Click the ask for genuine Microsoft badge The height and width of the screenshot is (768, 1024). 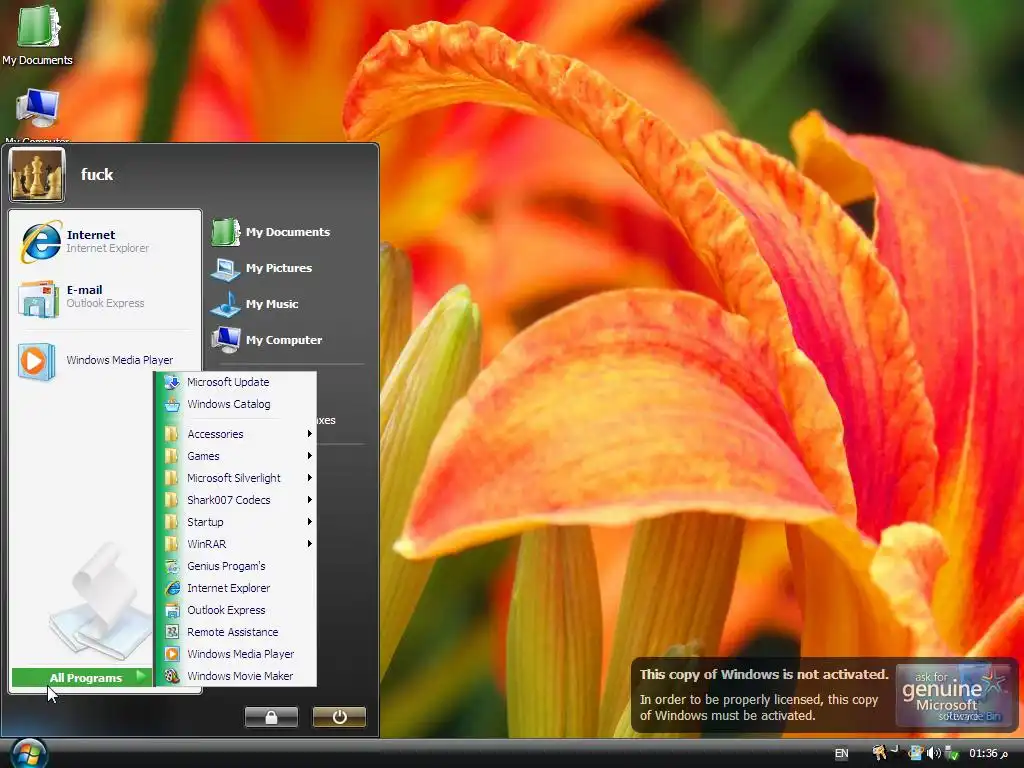(x=953, y=696)
